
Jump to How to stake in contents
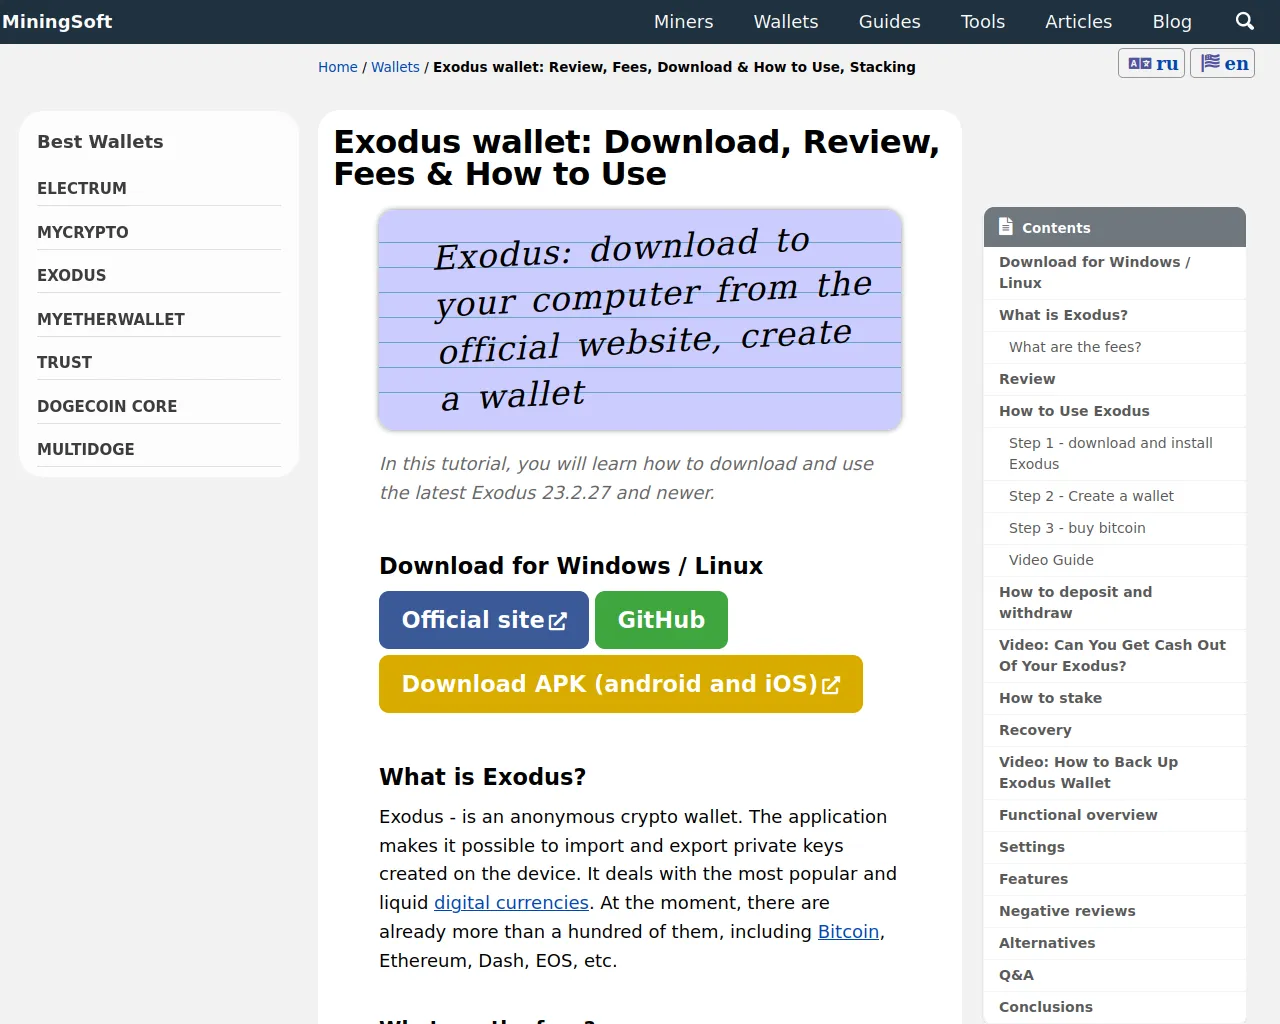click(1115, 698)
